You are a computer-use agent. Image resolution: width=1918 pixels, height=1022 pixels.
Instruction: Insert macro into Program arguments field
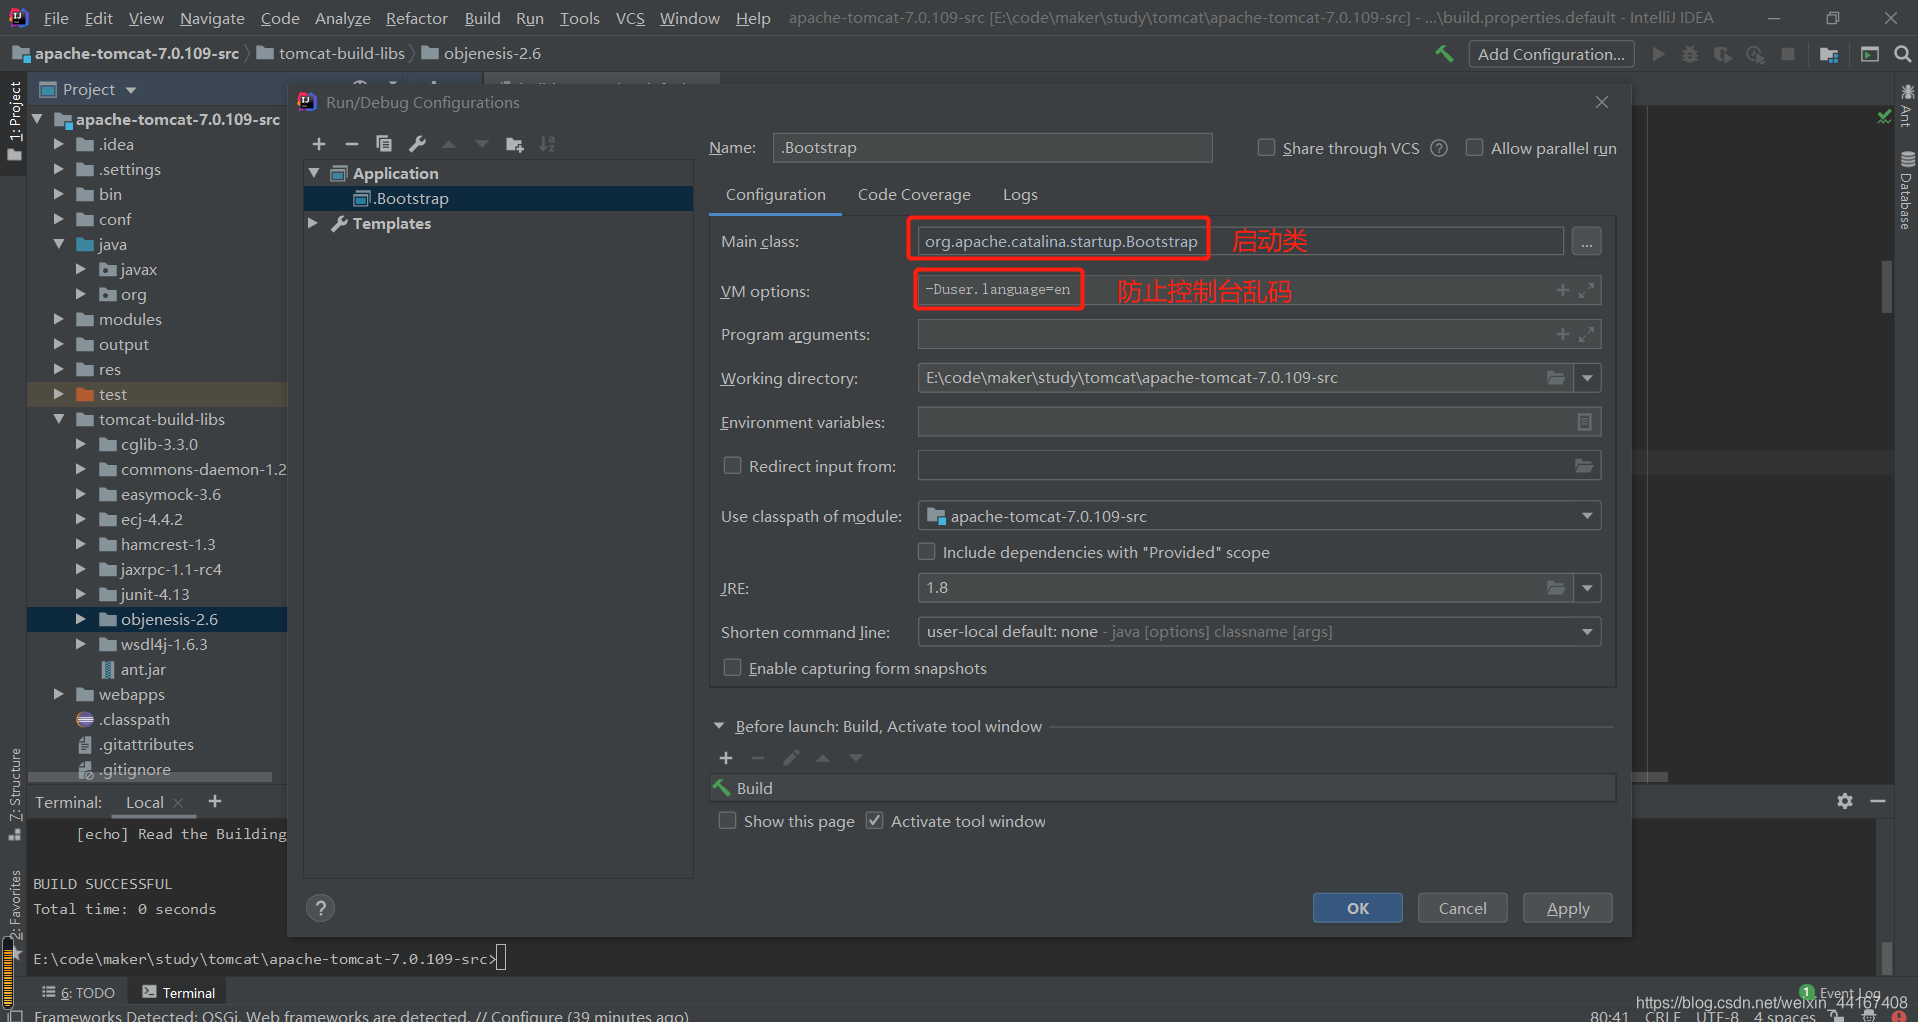[1562, 334]
